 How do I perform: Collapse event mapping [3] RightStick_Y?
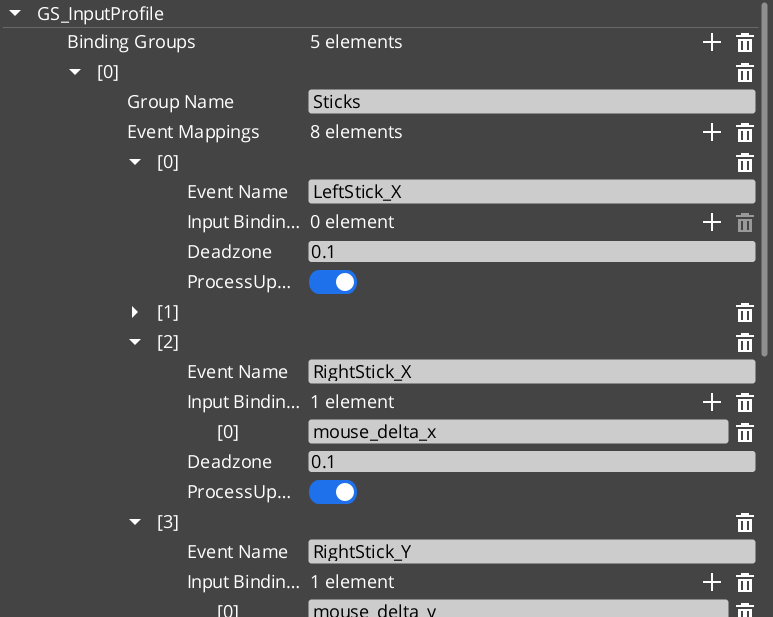pyautogui.click(x=136, y=522)
